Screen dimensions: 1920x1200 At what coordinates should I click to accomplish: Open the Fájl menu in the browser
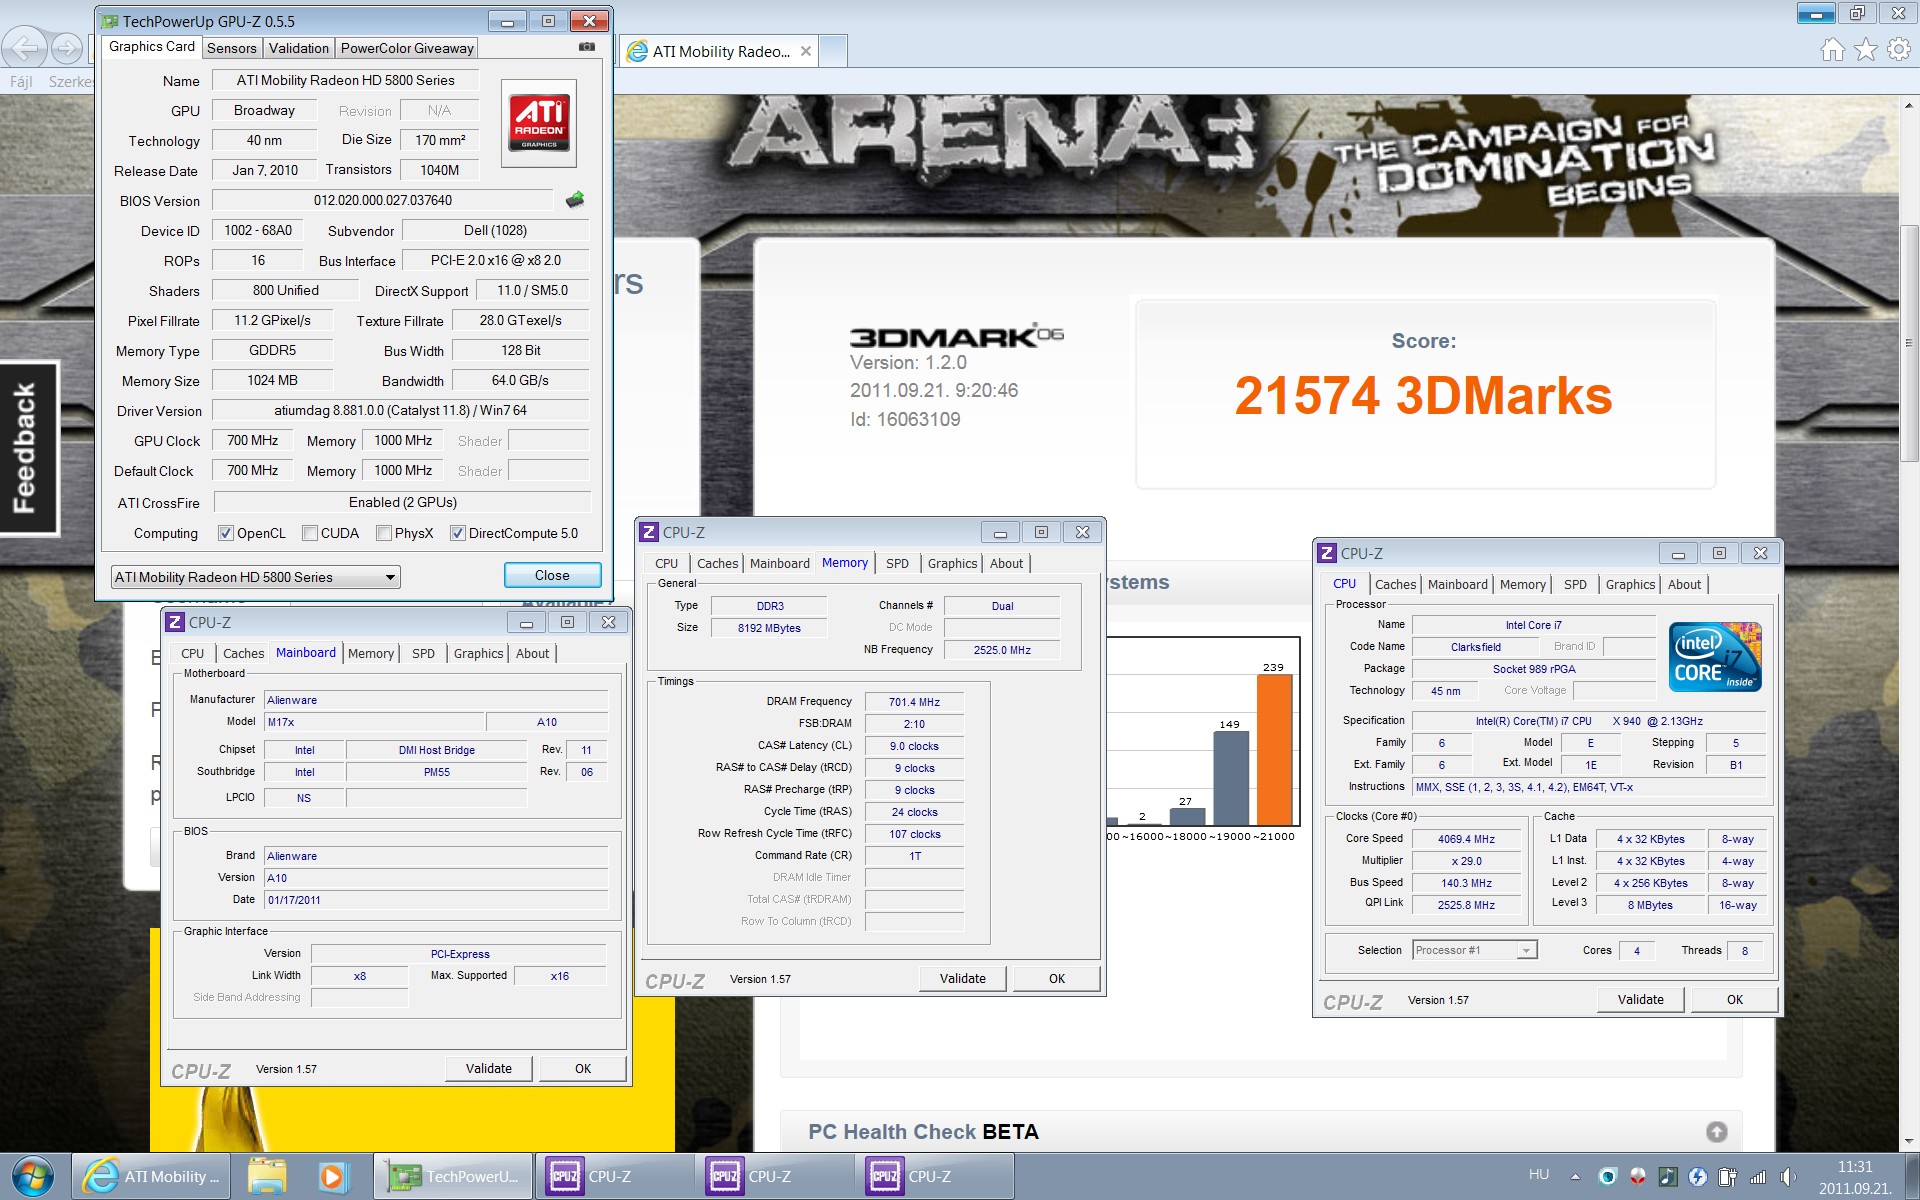click(21, 82)
